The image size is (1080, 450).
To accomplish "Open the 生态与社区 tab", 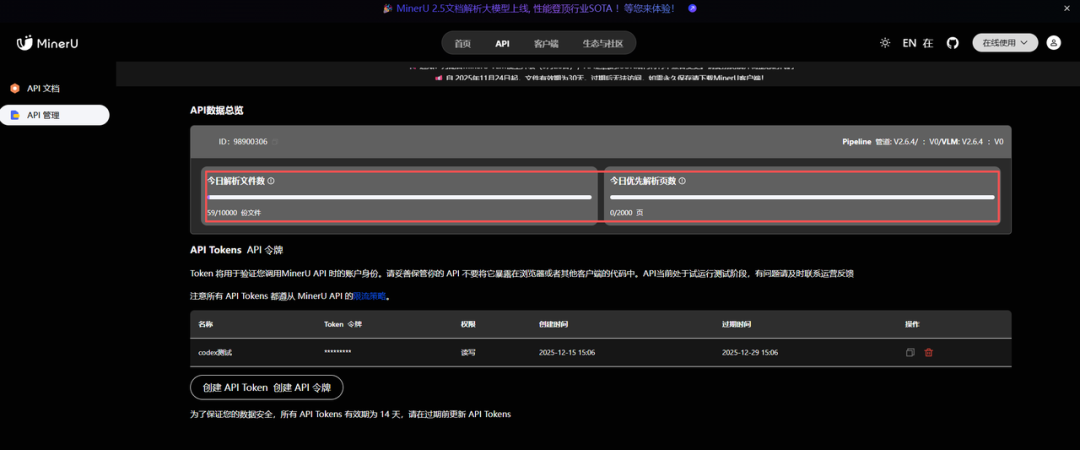I will click(x=603, y=43).
